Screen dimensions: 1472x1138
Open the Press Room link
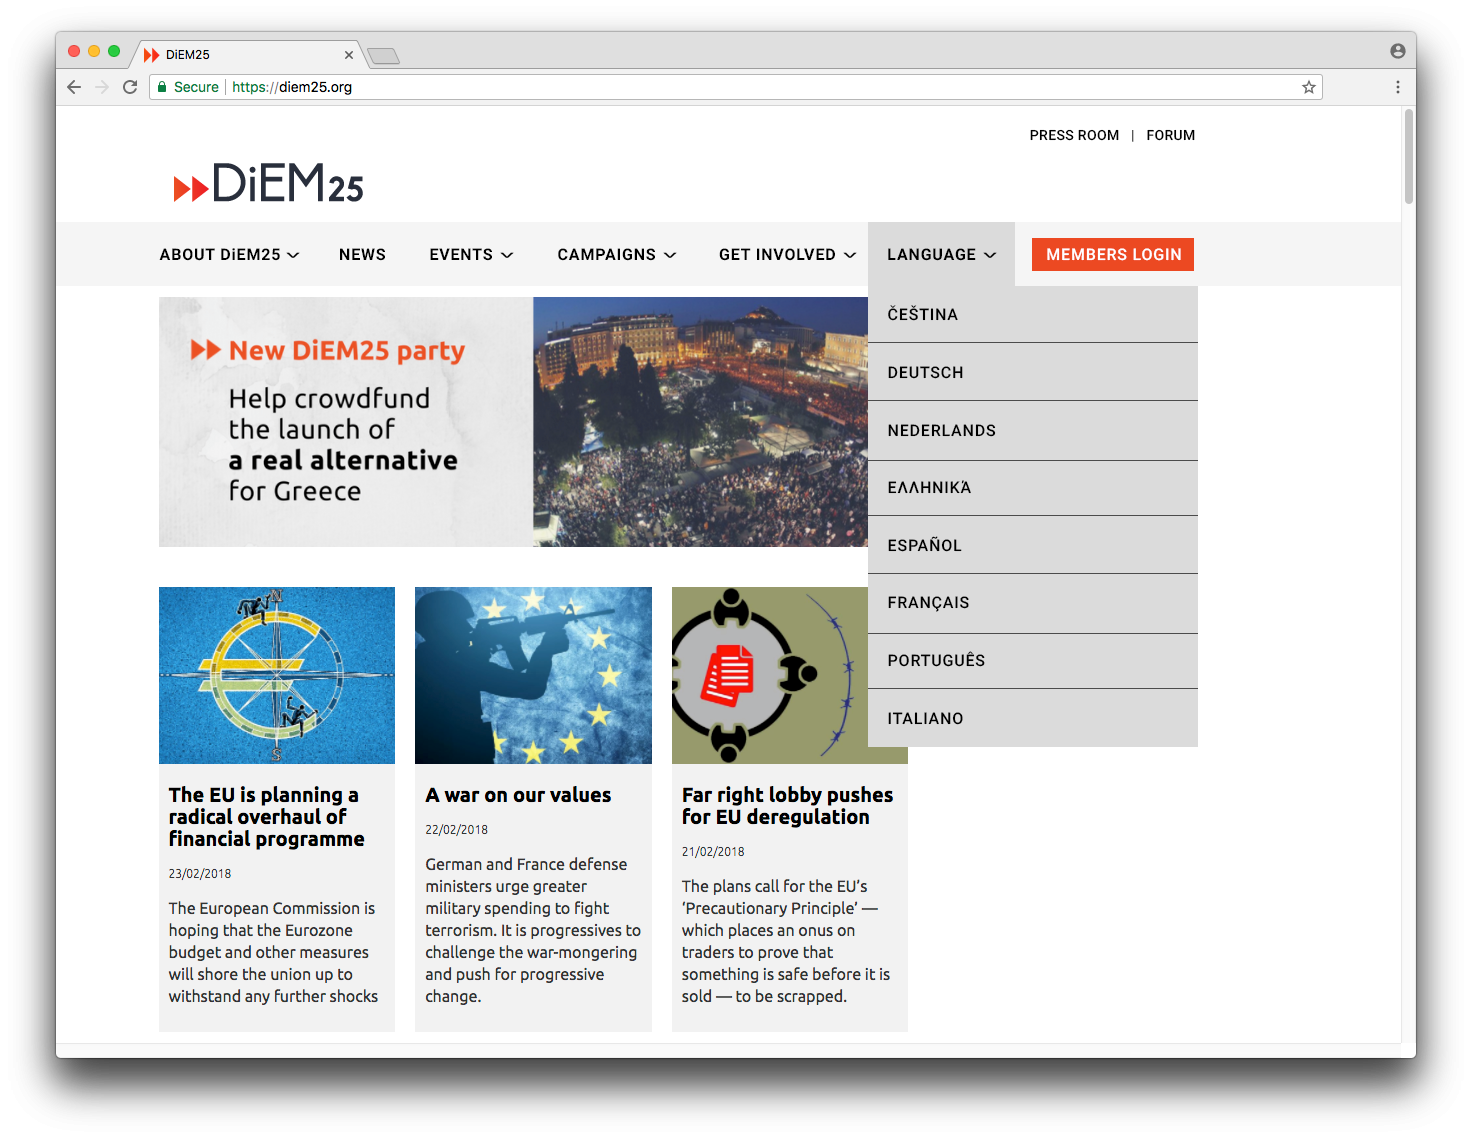tap(1074, 135)
